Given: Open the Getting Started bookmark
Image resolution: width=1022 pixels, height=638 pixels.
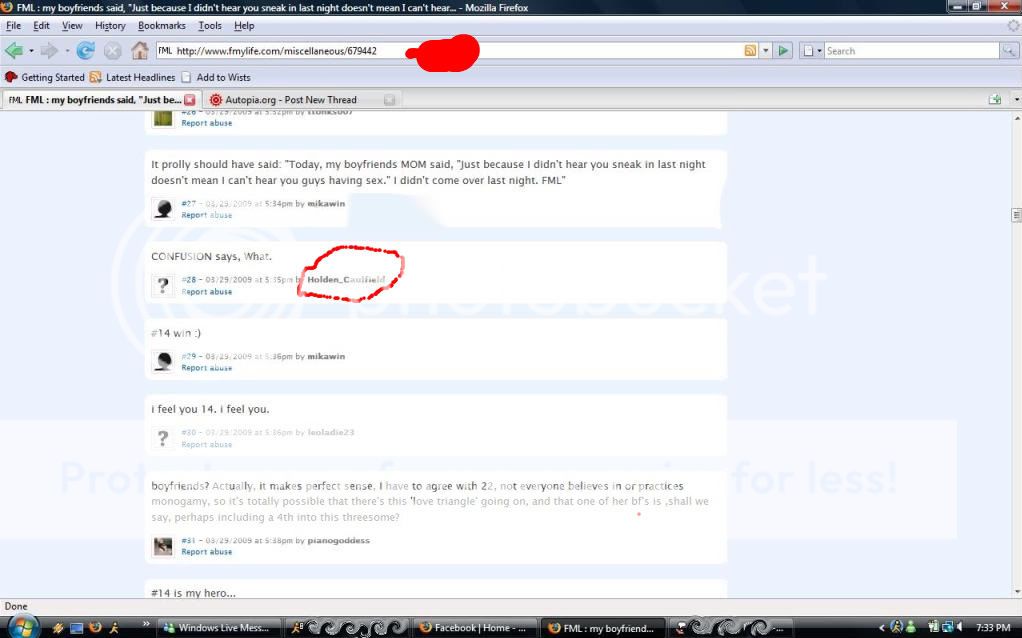Looking at the screenshot, I should 45,77.
